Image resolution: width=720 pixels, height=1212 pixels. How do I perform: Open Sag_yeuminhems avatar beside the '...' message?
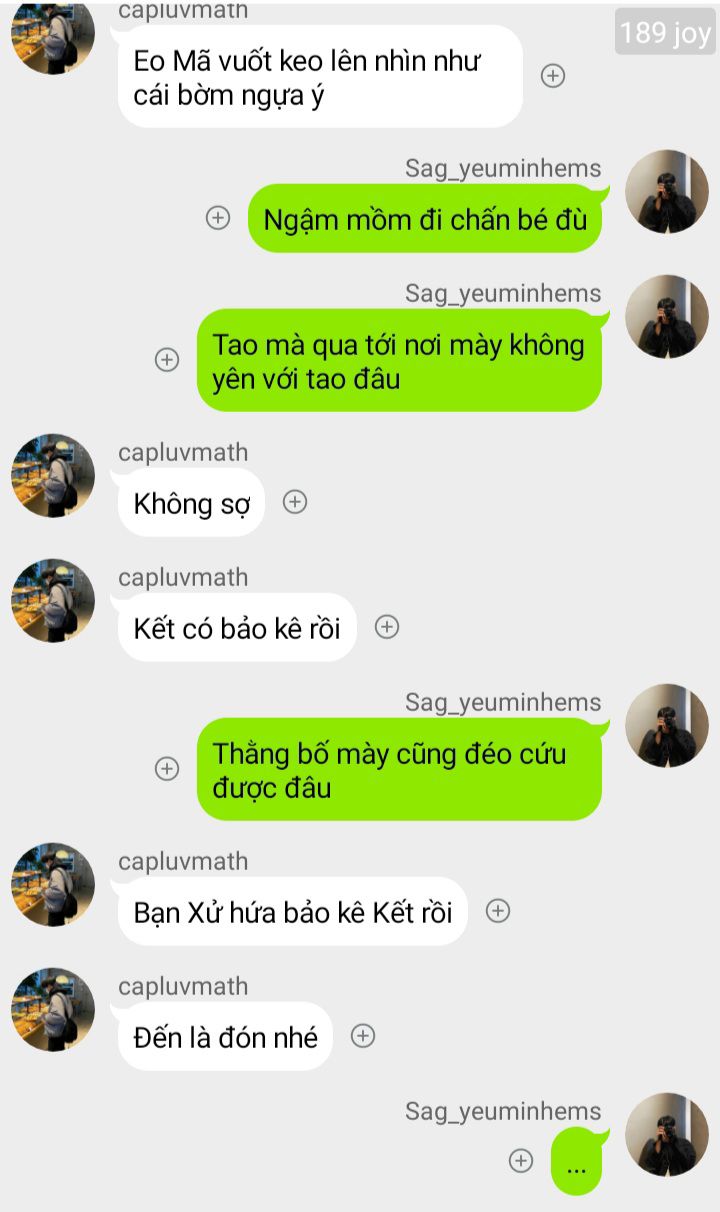[x=667, y=1134]
